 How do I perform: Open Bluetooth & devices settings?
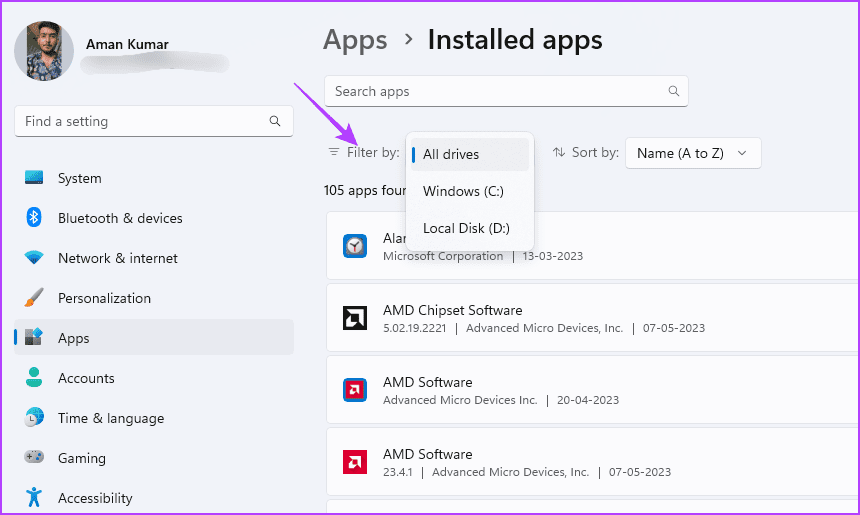click(x=154, y=218)
